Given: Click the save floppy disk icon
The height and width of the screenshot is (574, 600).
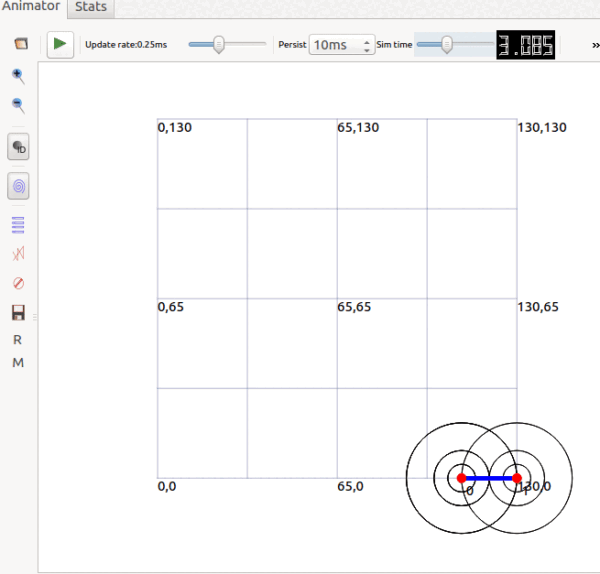Looking at the screenshot, I should coord(18,313).
